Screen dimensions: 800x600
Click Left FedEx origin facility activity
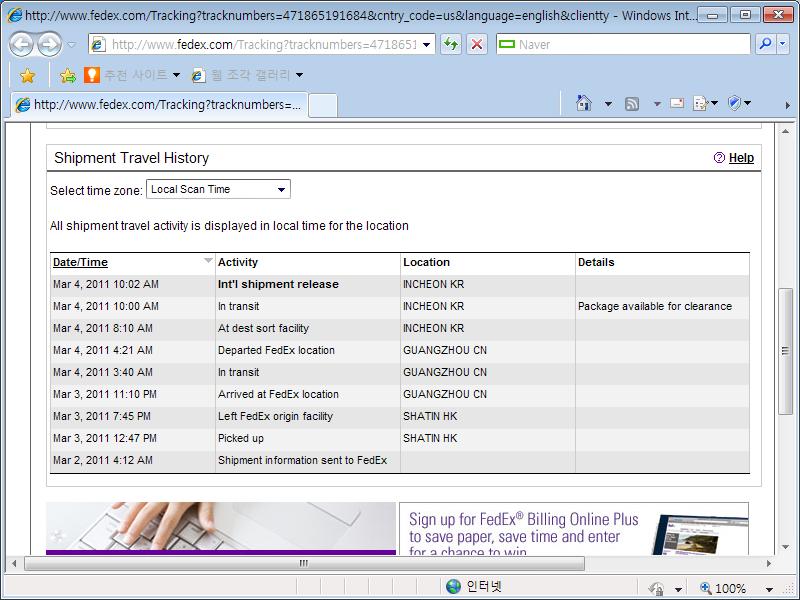[275, 416]
